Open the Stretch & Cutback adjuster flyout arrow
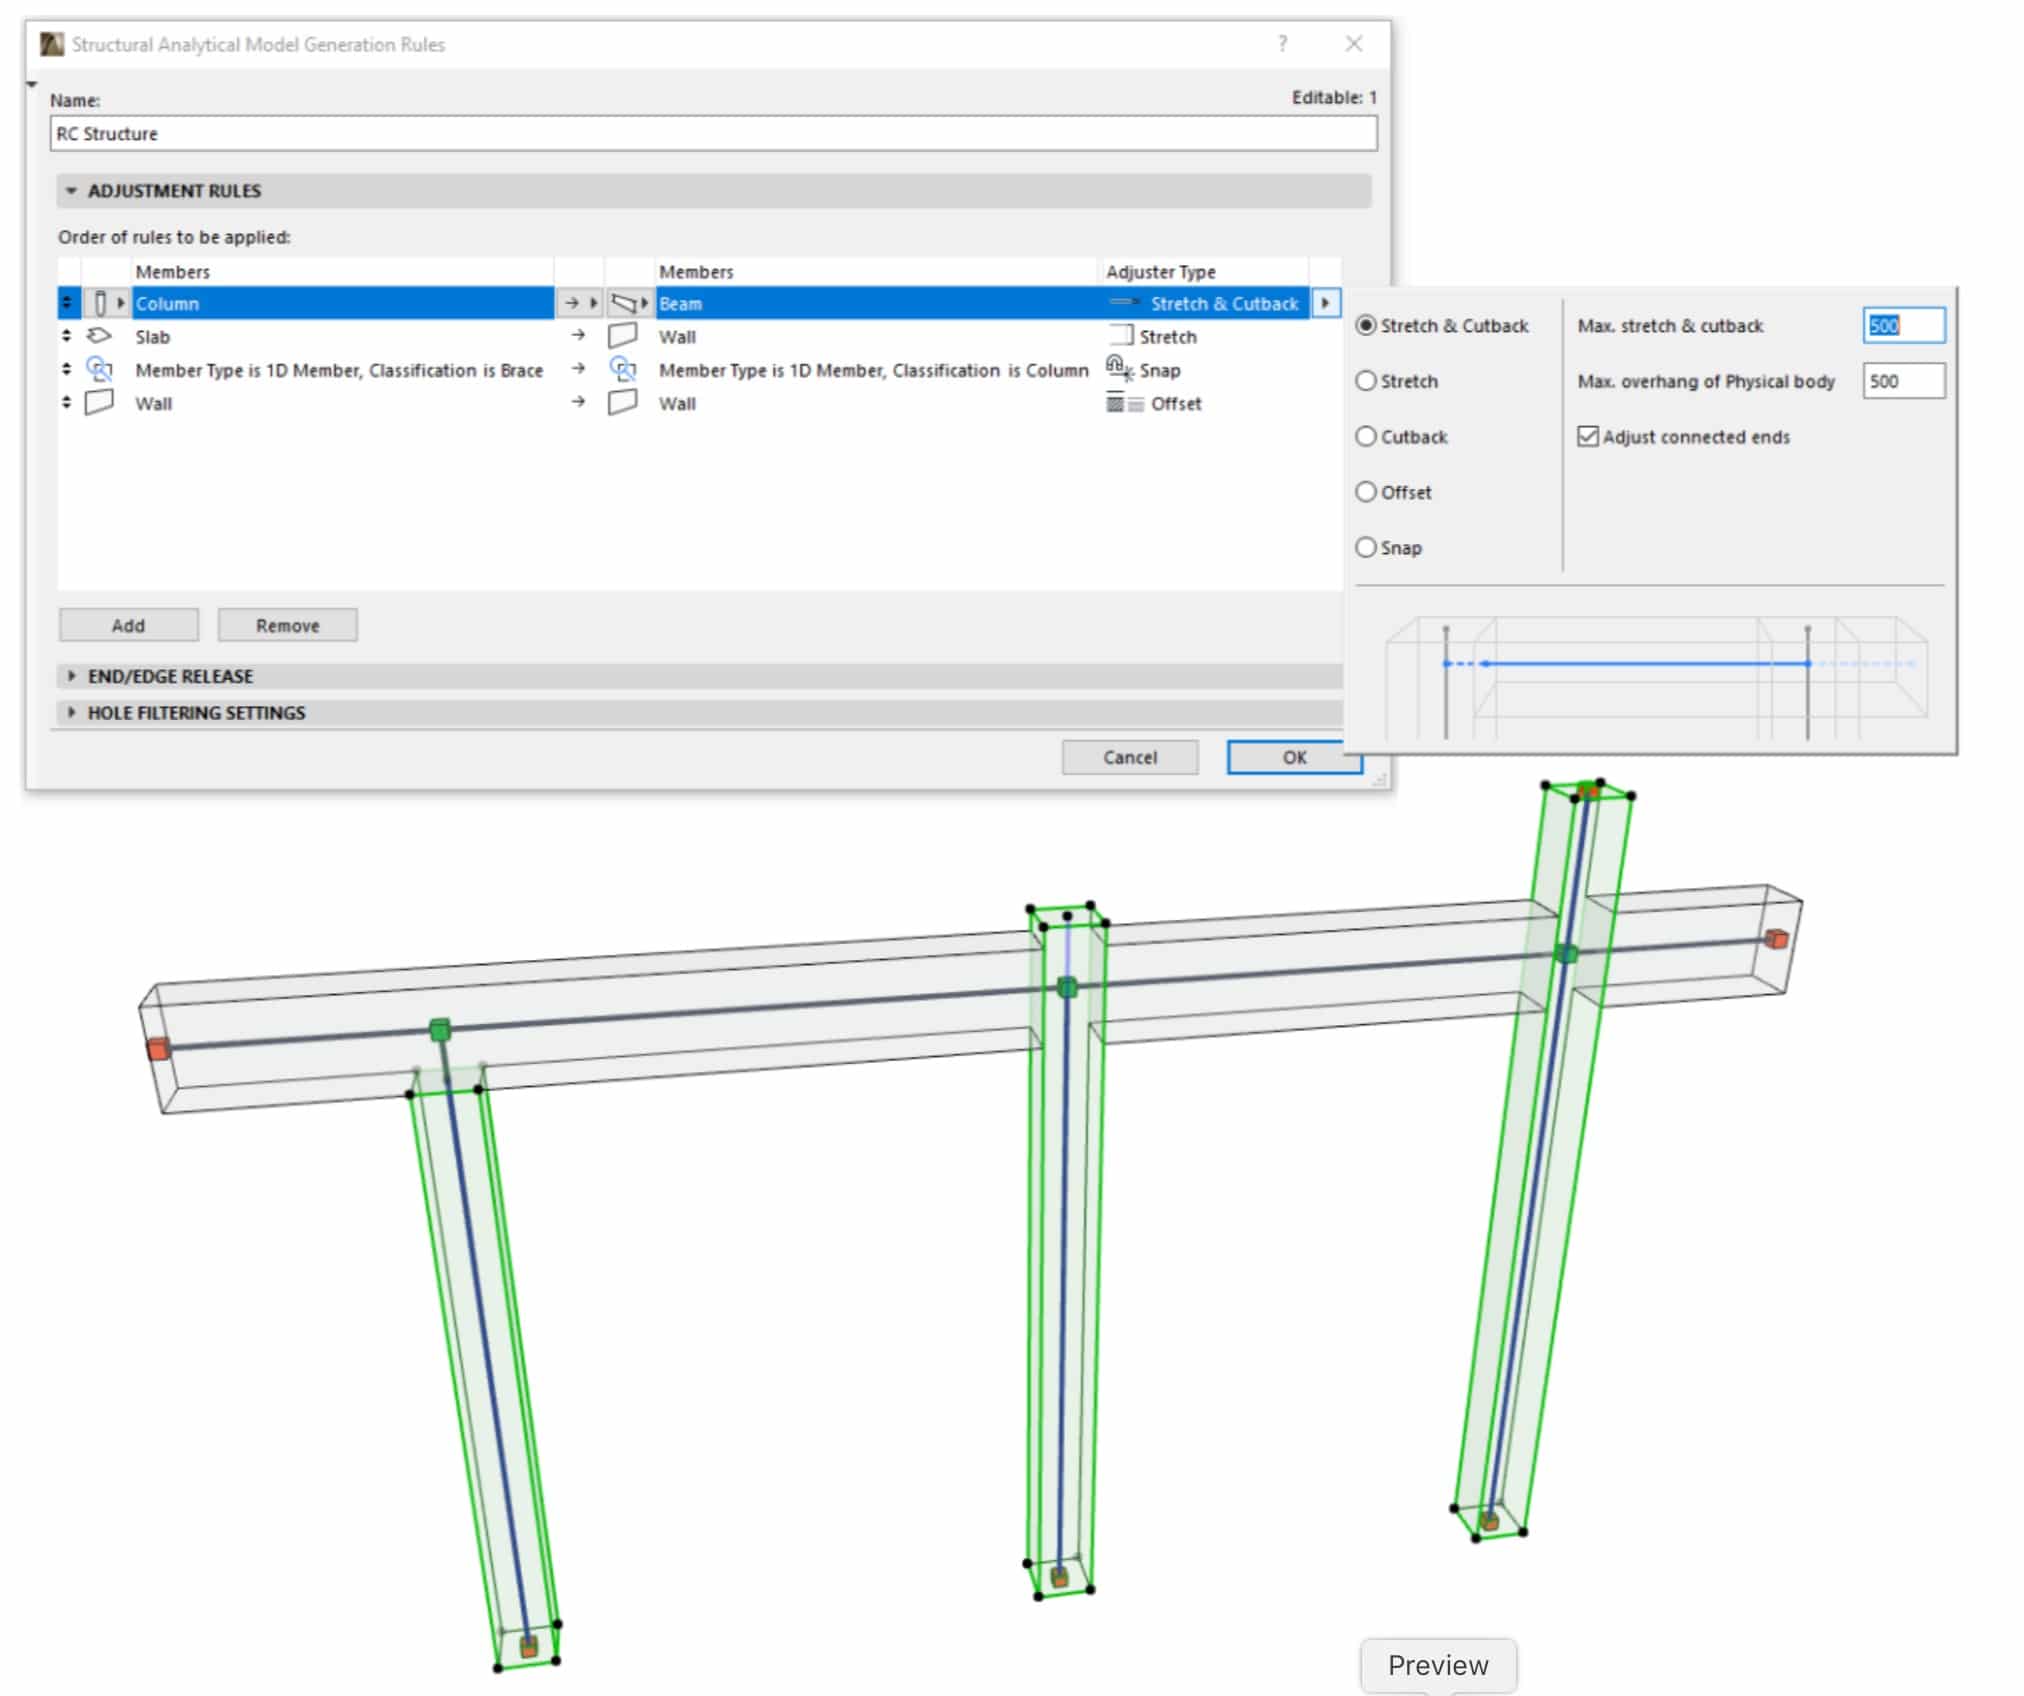The height and width of the screenshot is (1696, 2024). 1325,303
